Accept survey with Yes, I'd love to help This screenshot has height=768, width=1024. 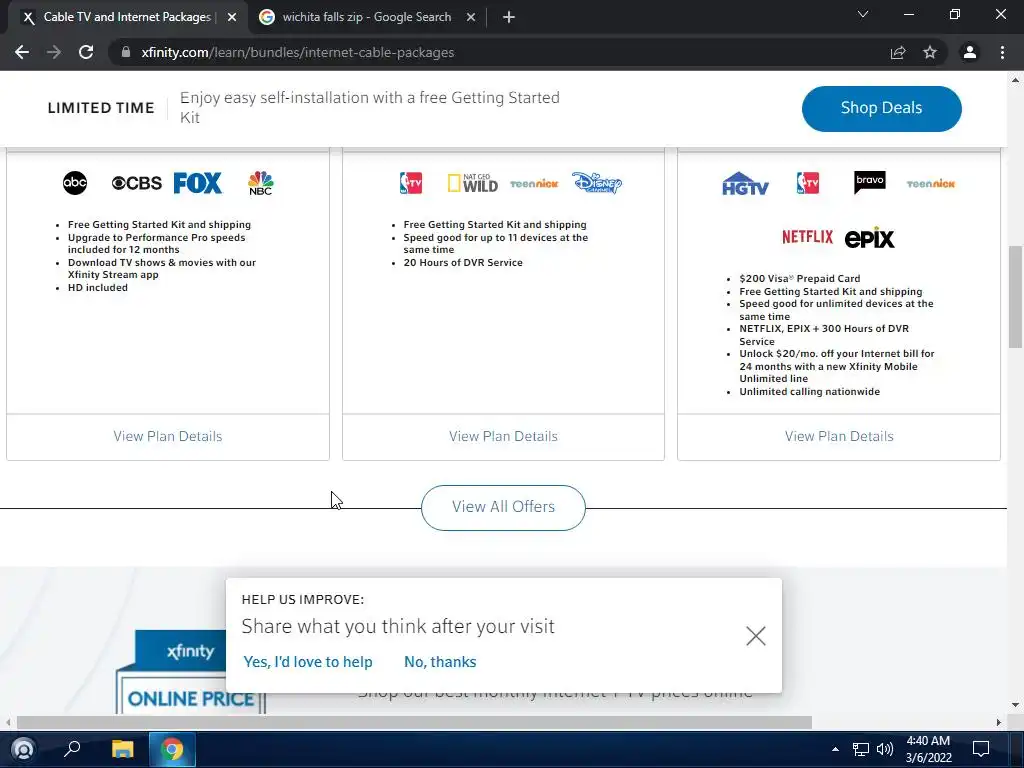(308, 662)
